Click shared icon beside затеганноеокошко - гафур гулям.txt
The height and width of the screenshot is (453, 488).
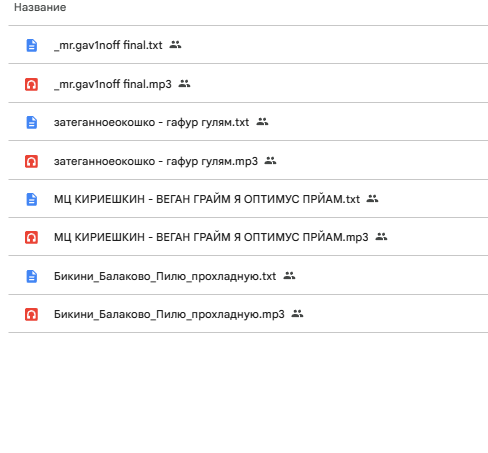click(262, 122)
